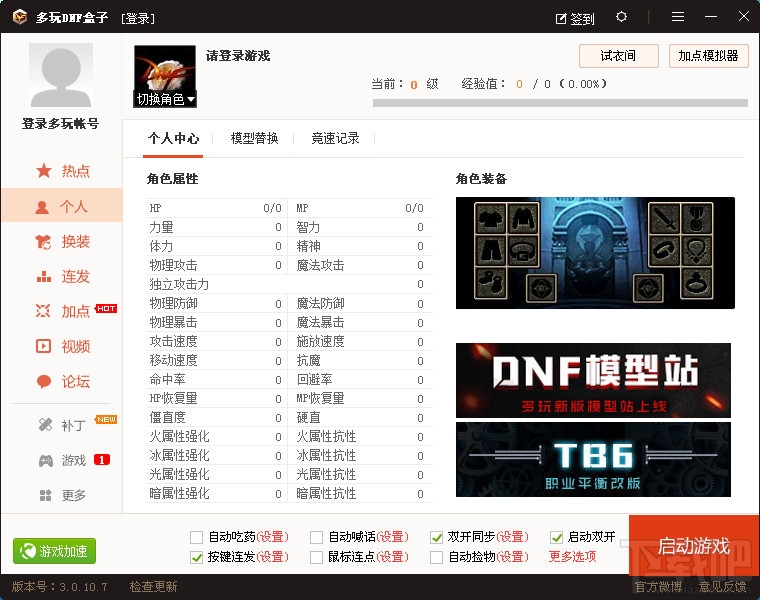The image size is (760, 600).
Task: Click the 独立攻击力 attribute row
Action: 289,284
